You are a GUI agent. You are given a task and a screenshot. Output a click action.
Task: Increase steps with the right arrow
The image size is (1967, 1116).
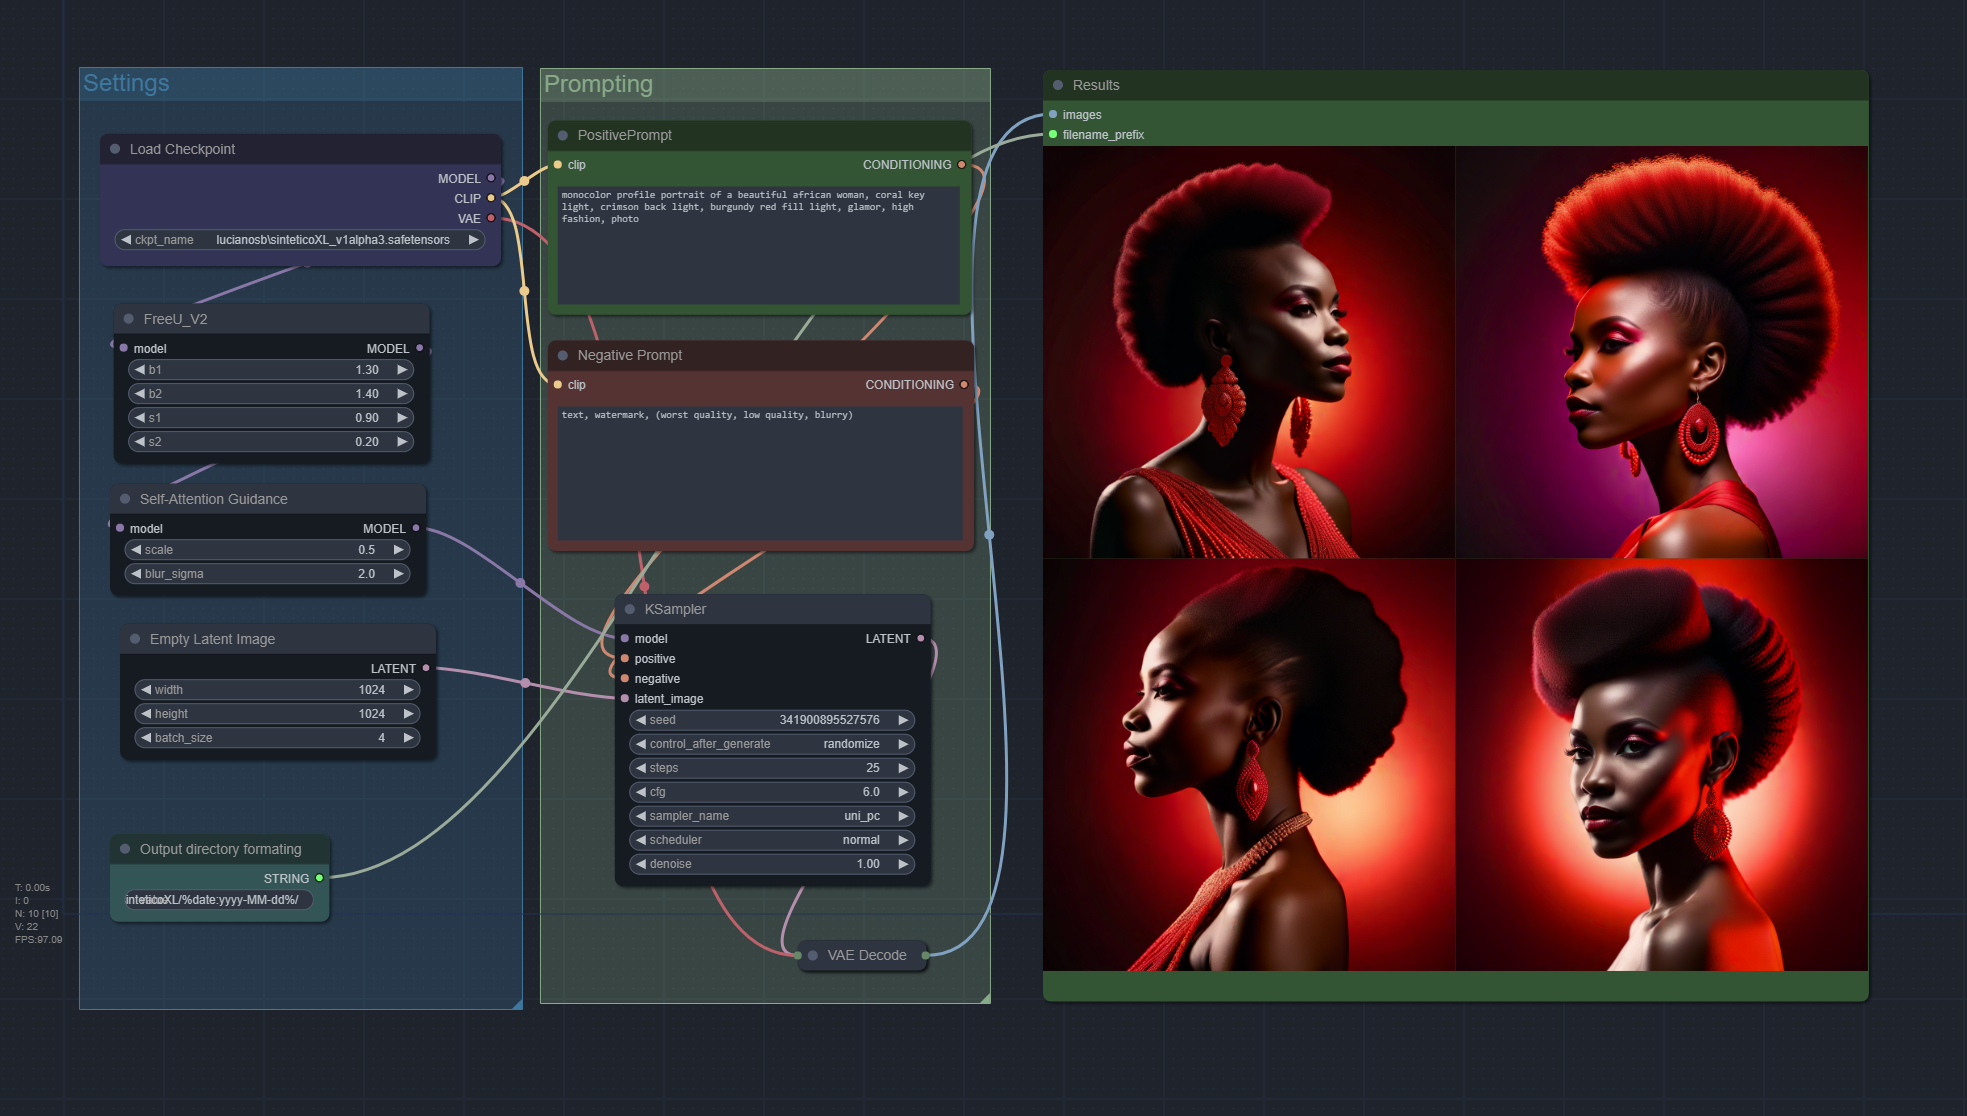tap(903, 768)
